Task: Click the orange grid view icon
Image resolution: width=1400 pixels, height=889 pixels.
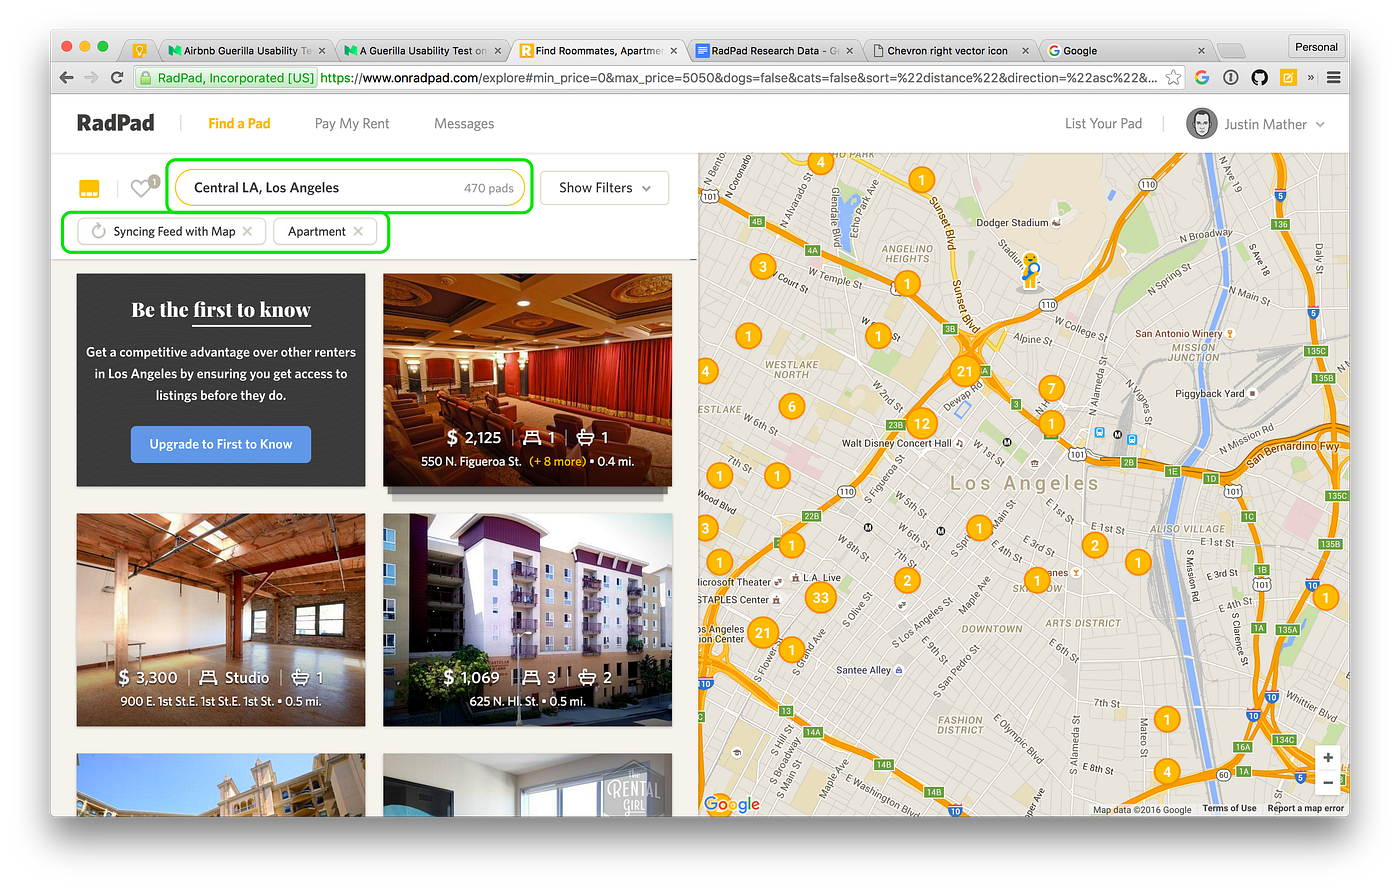Action: pos(89,187)
